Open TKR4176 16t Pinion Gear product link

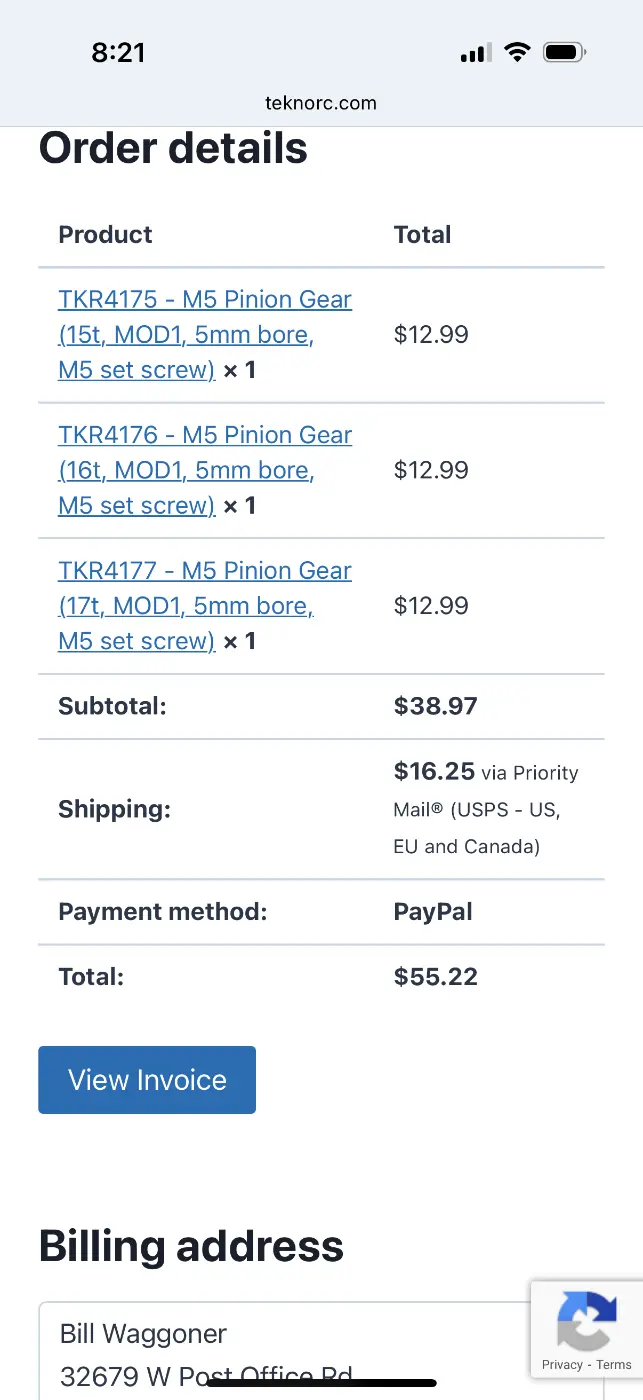[205, 470]
